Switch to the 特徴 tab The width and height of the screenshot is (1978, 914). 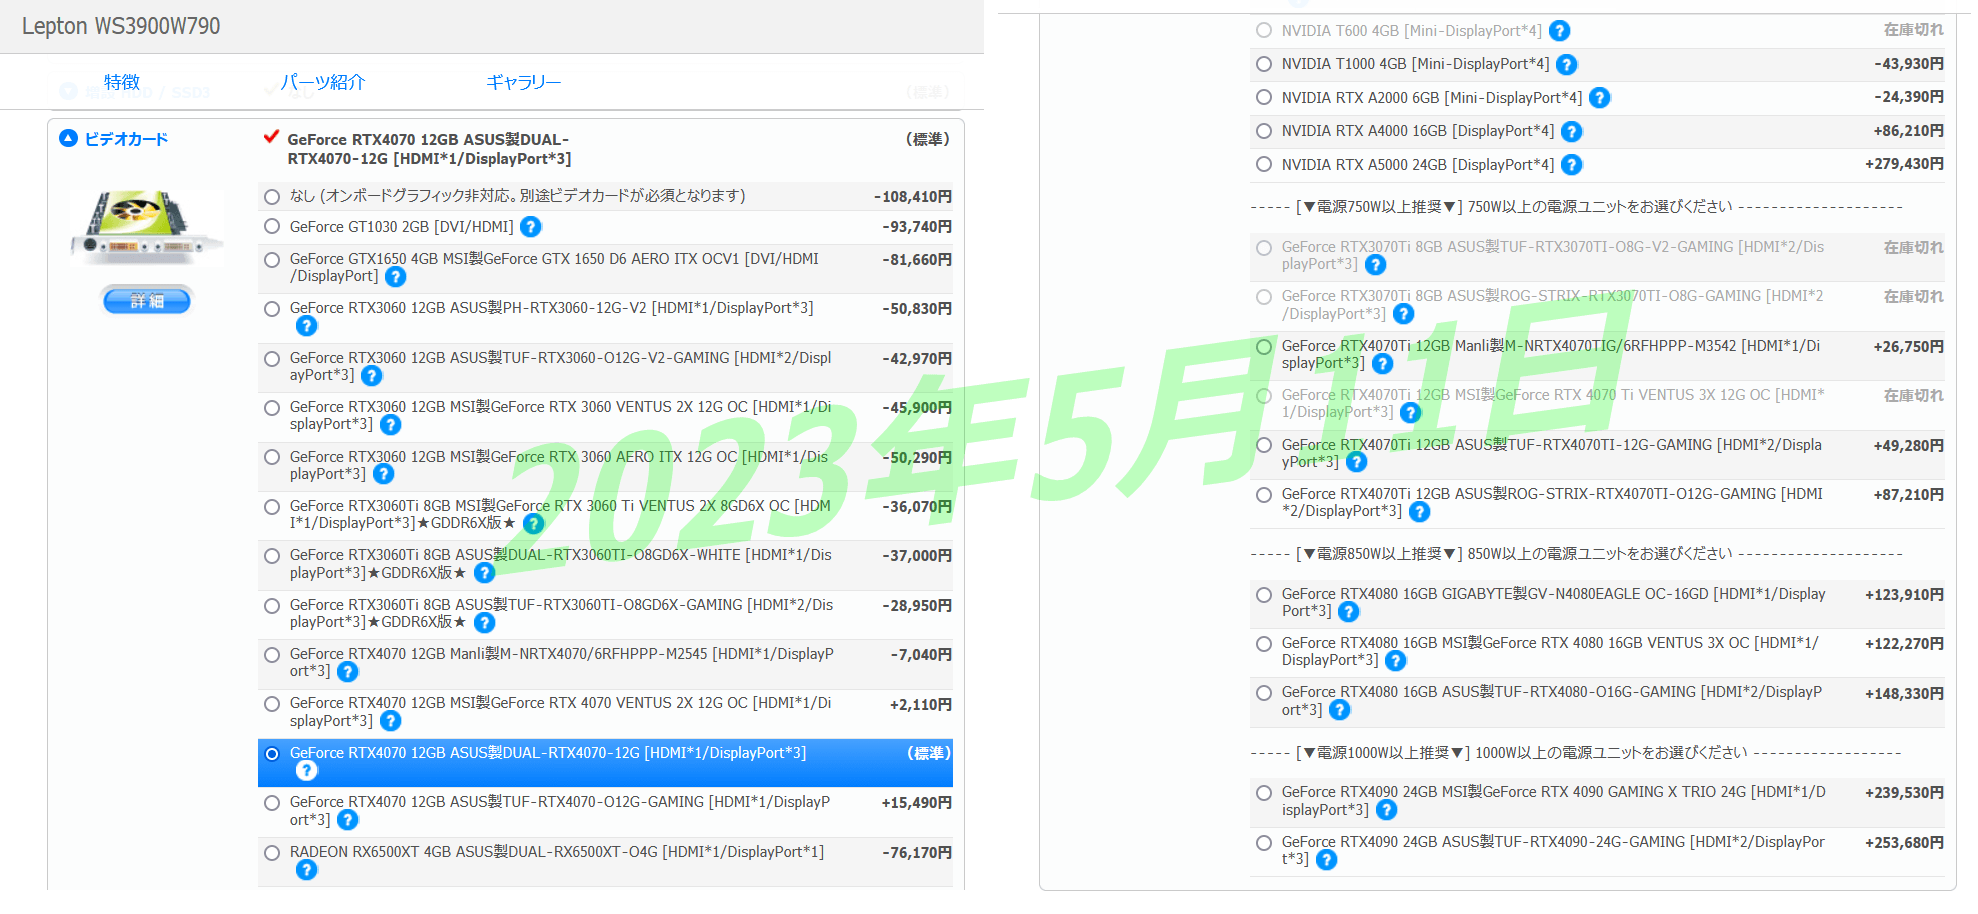(122, 82)
